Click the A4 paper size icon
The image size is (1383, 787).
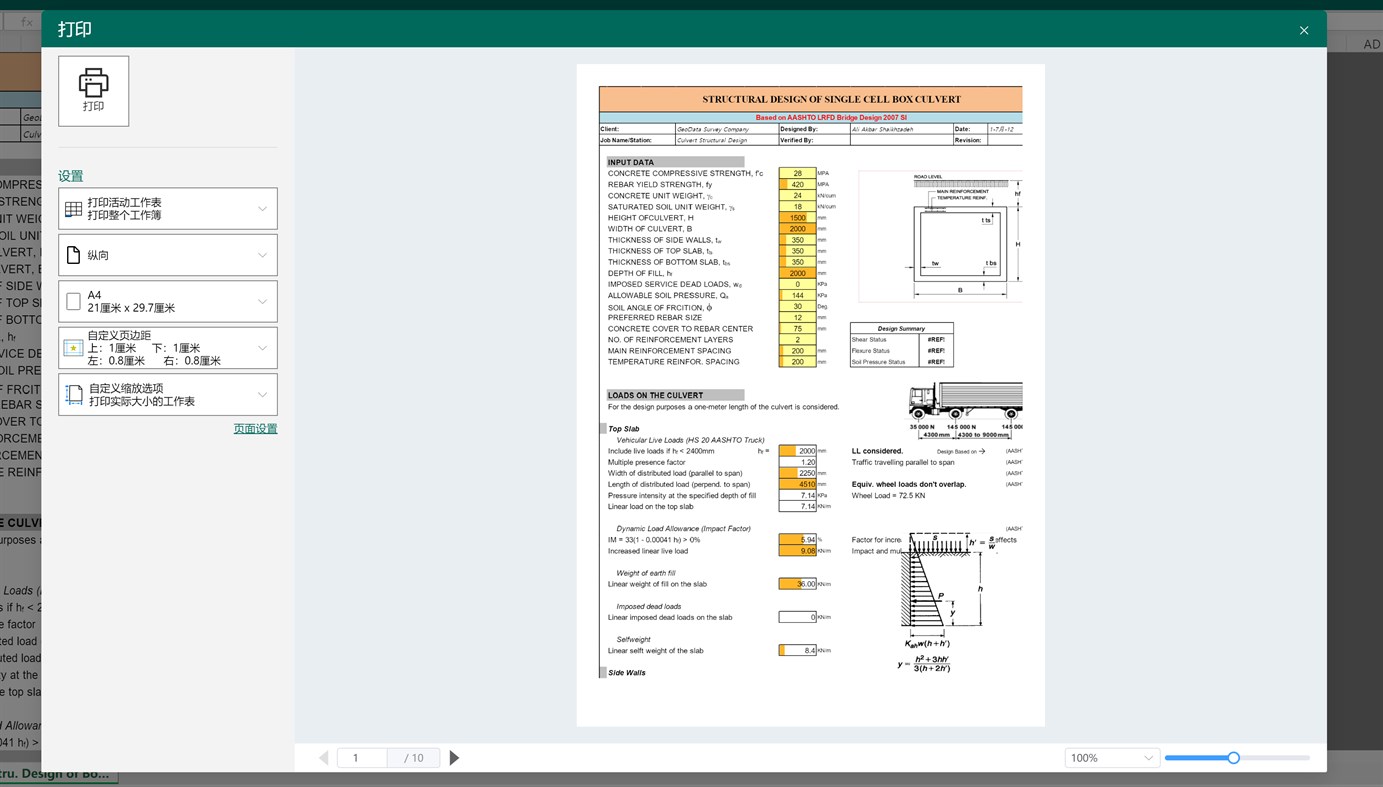pyautogui.click(x=71, y=300)
